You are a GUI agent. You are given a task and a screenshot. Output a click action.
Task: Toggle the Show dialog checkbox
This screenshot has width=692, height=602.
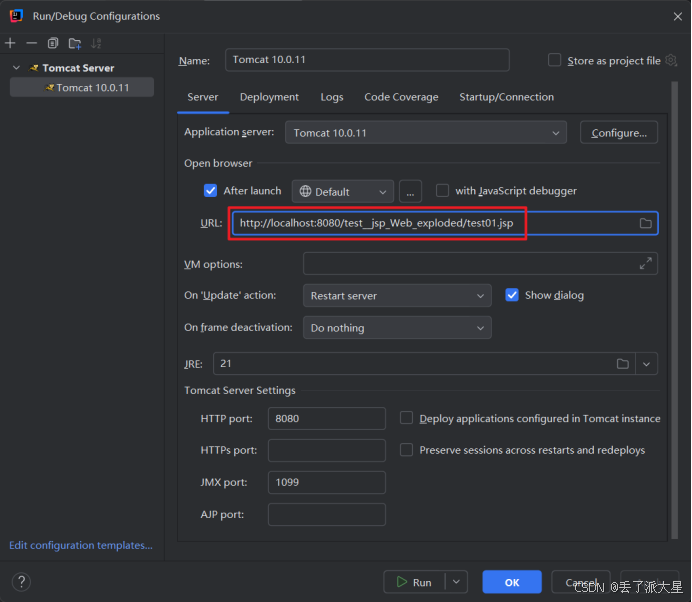pos(512,295)
